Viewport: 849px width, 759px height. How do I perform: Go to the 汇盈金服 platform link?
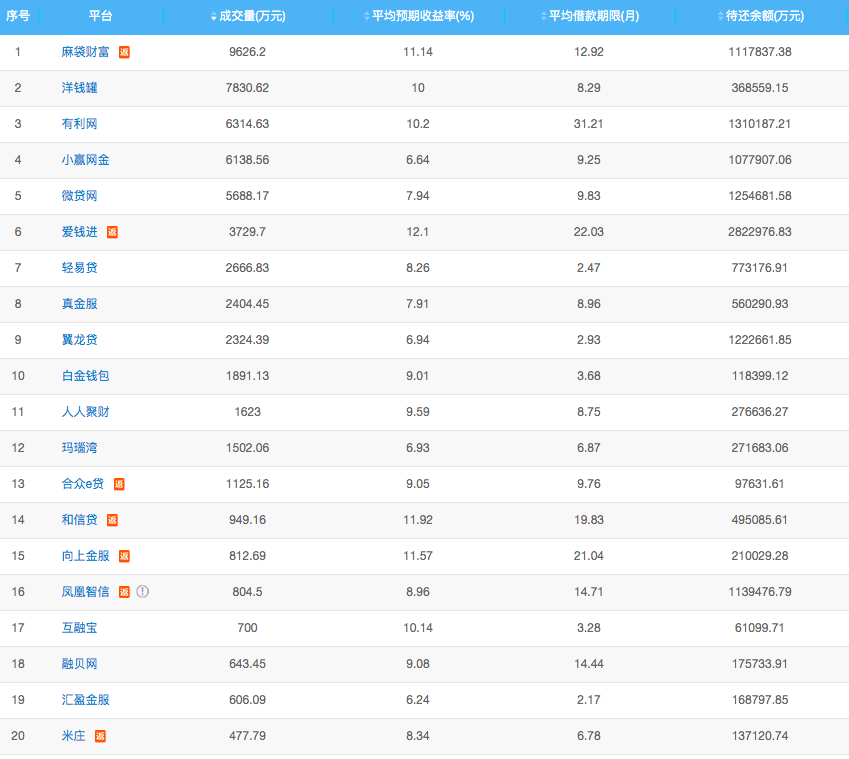(x=86, y=700)
